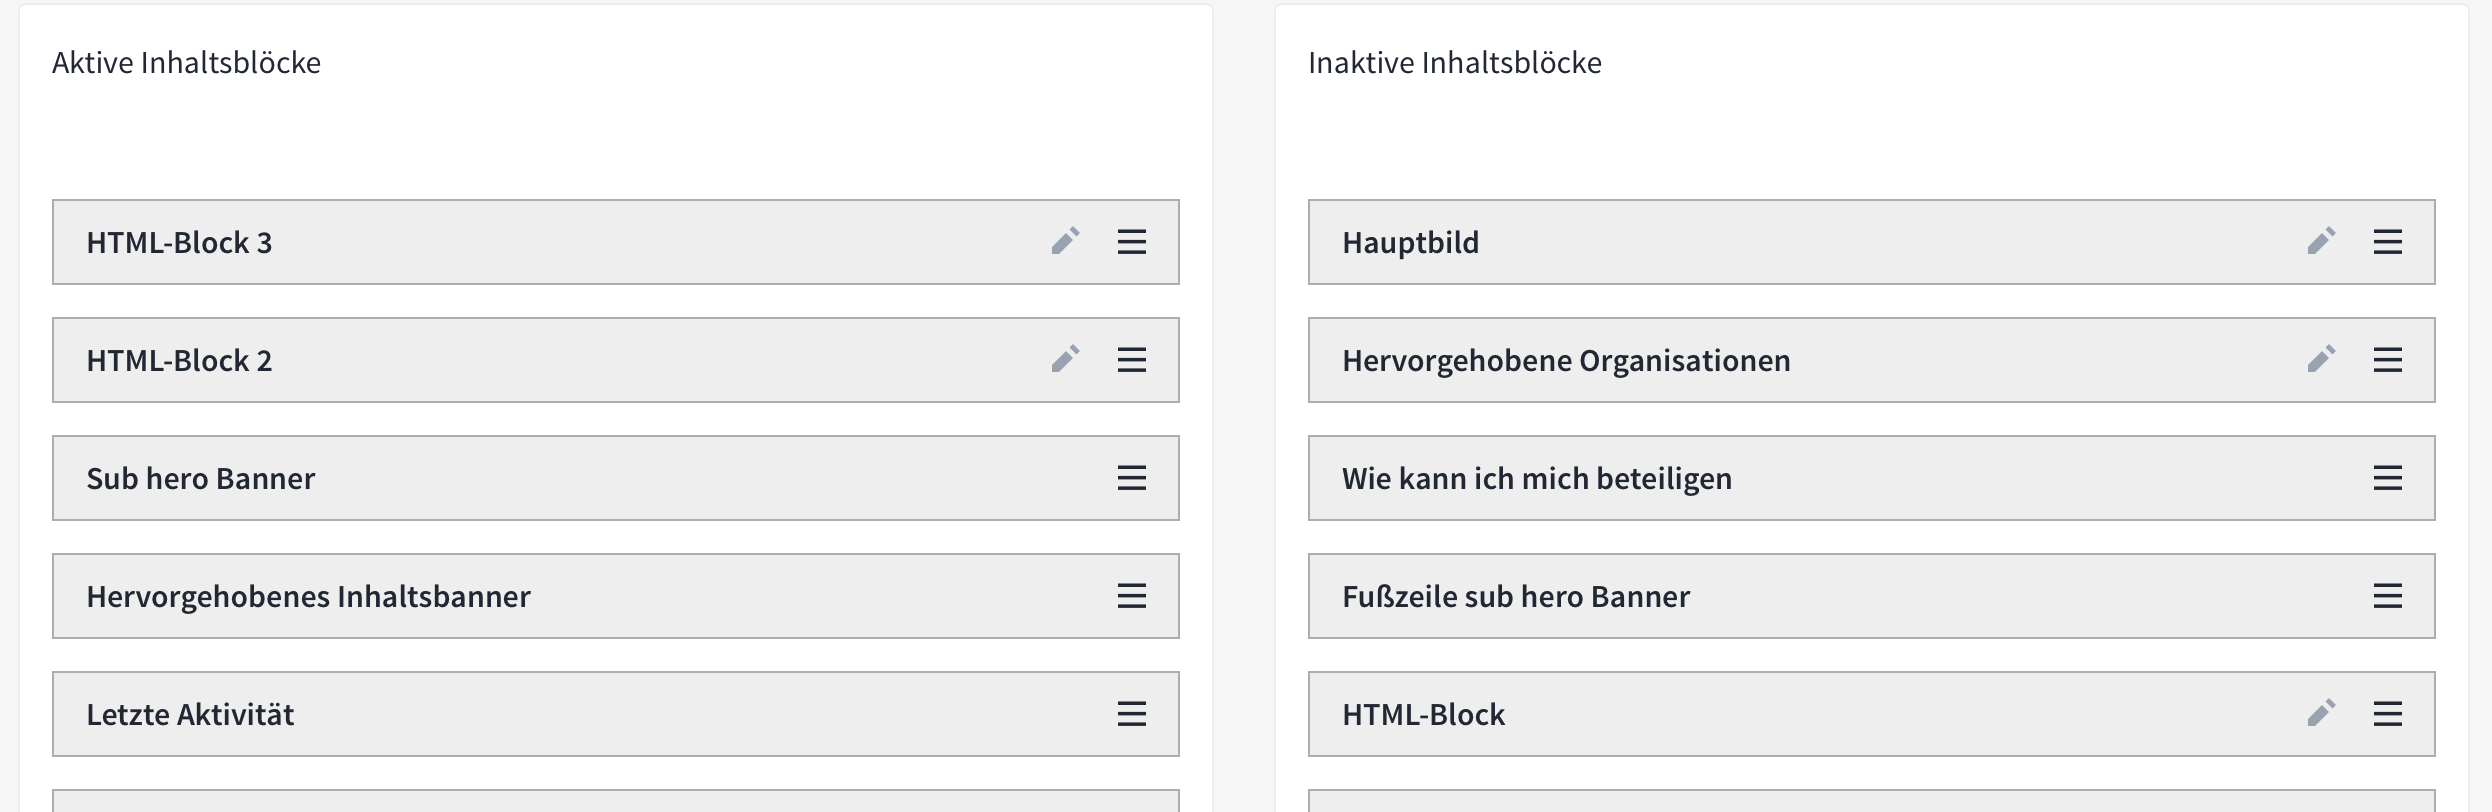
Task: Click the Inaktive Inhaltsblöcke heading
Action: click(1455, 63)
